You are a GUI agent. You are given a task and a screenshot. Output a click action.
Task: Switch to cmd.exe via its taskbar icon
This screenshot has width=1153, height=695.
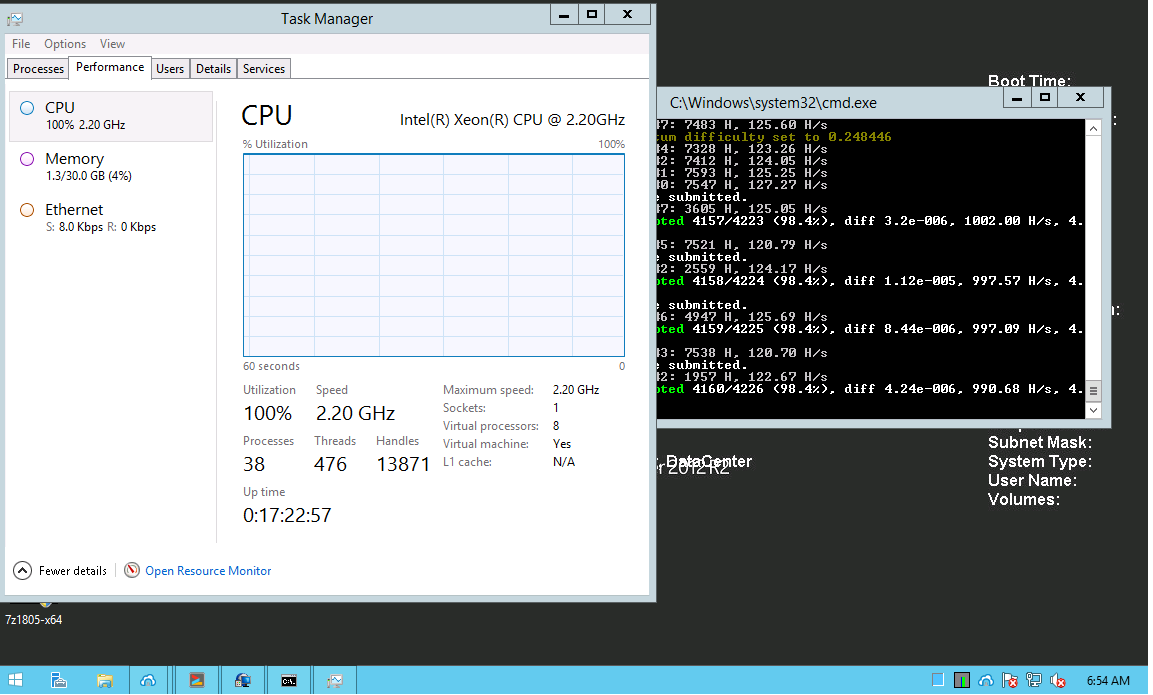click(288, 680)
